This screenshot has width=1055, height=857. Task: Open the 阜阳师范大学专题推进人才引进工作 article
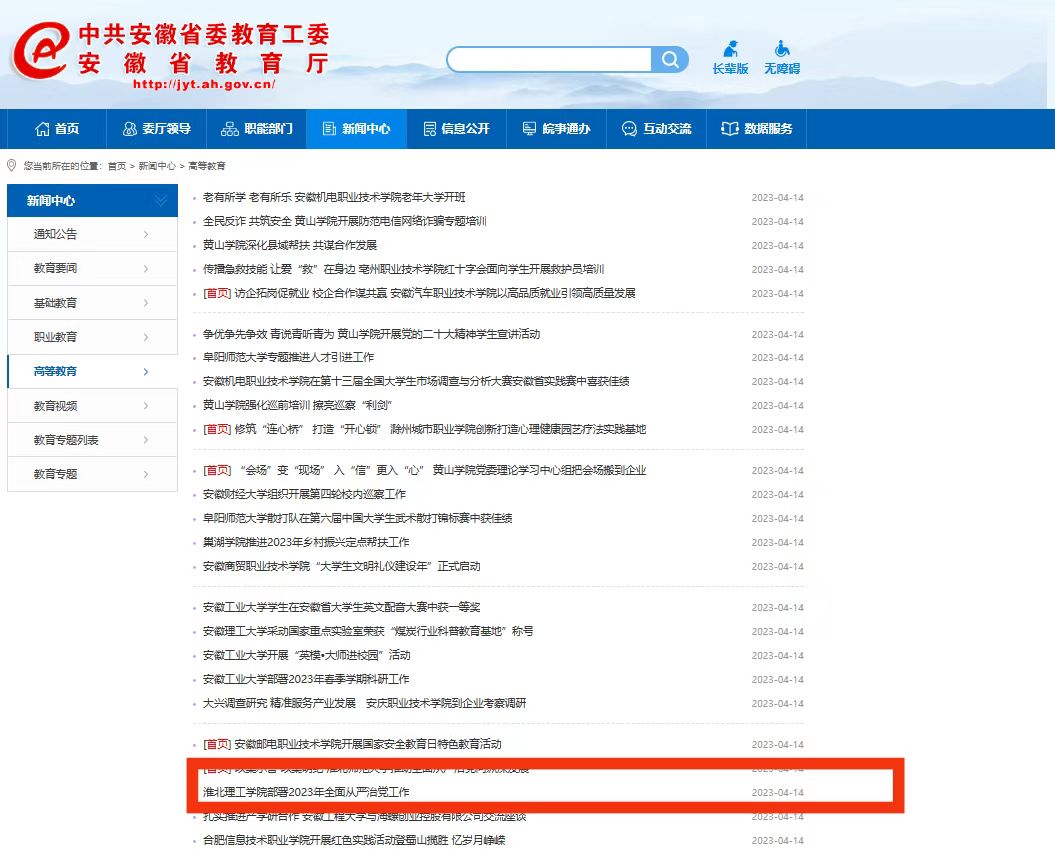pyautogui.click(x=288, y=357)
